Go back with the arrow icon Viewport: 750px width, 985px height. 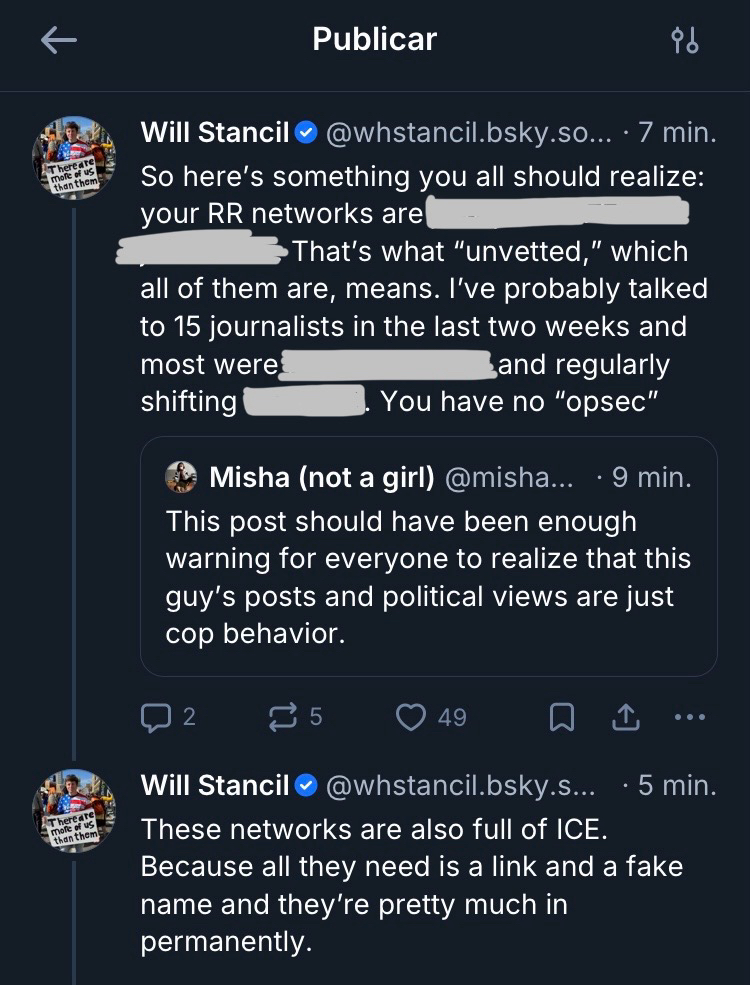tap(59, 40)
